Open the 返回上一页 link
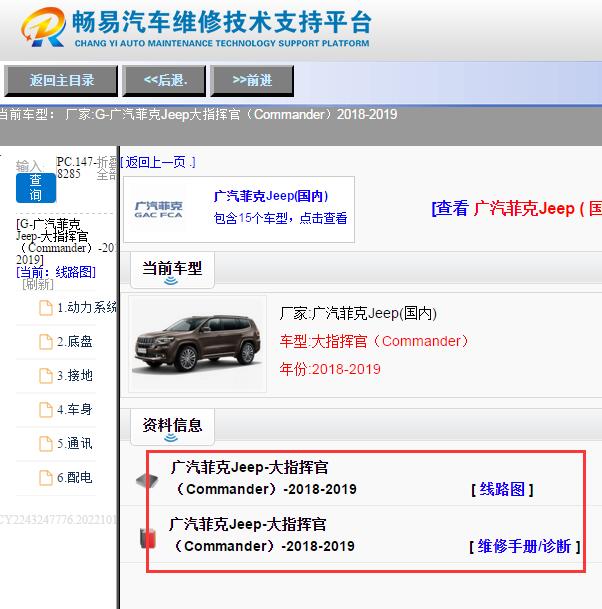Image resolution: width=602 pixels, height=609 pixels. (158, 162)
